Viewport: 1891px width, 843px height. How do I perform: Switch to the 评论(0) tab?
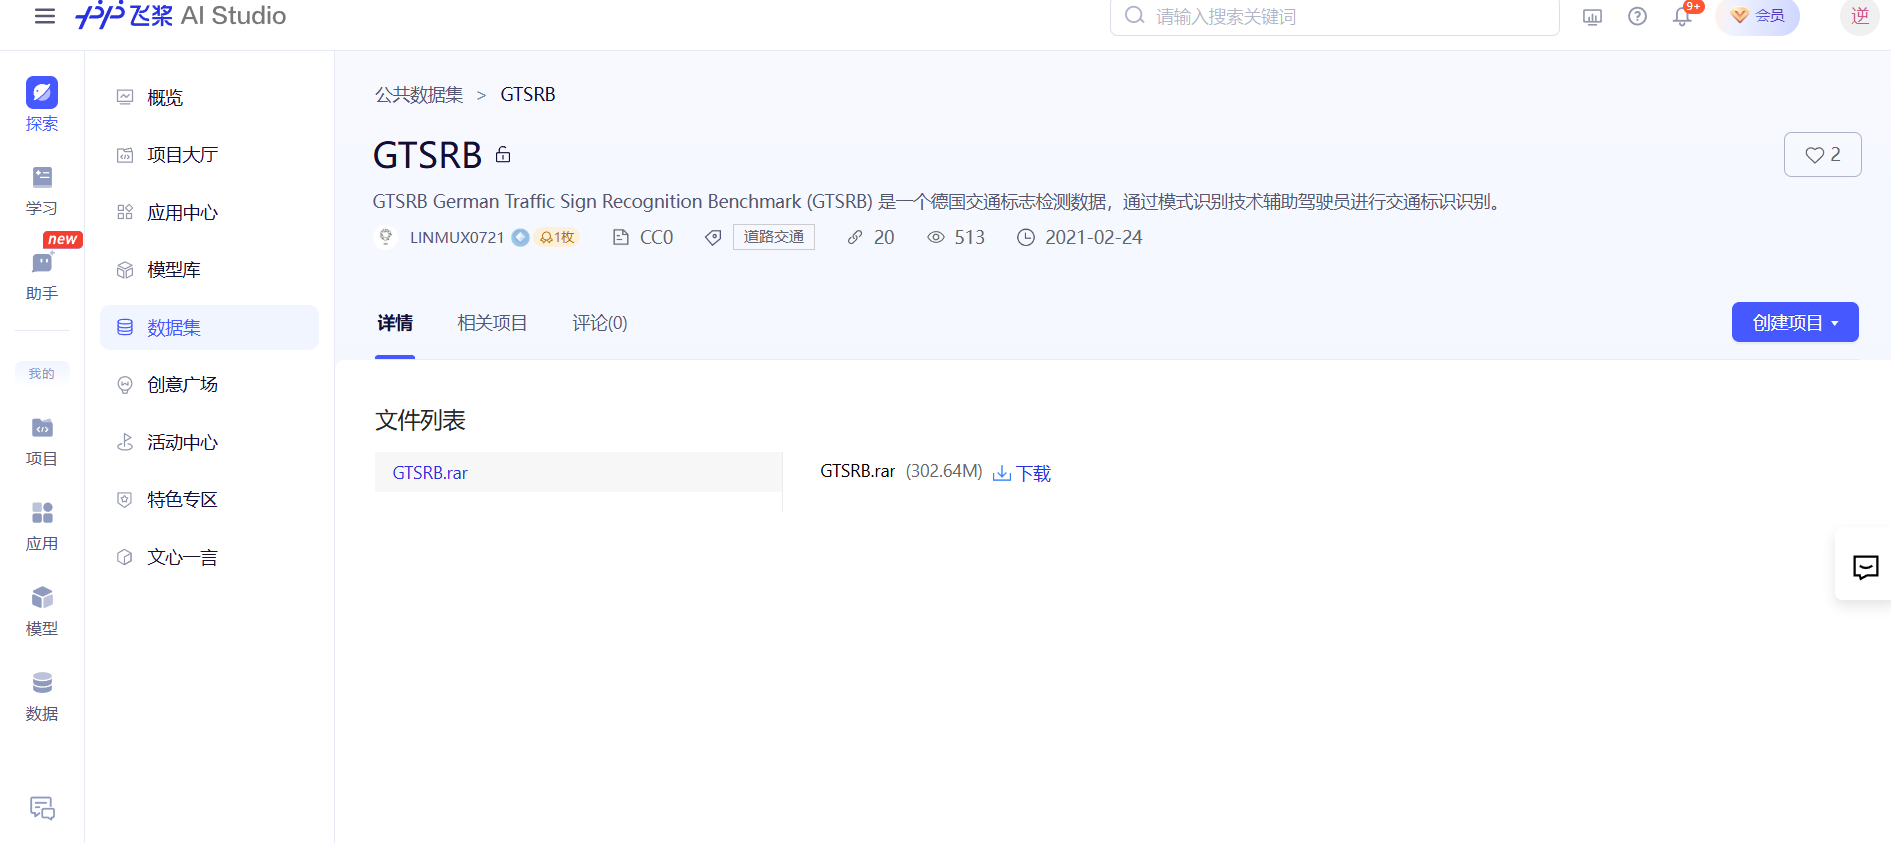point(599,323)
